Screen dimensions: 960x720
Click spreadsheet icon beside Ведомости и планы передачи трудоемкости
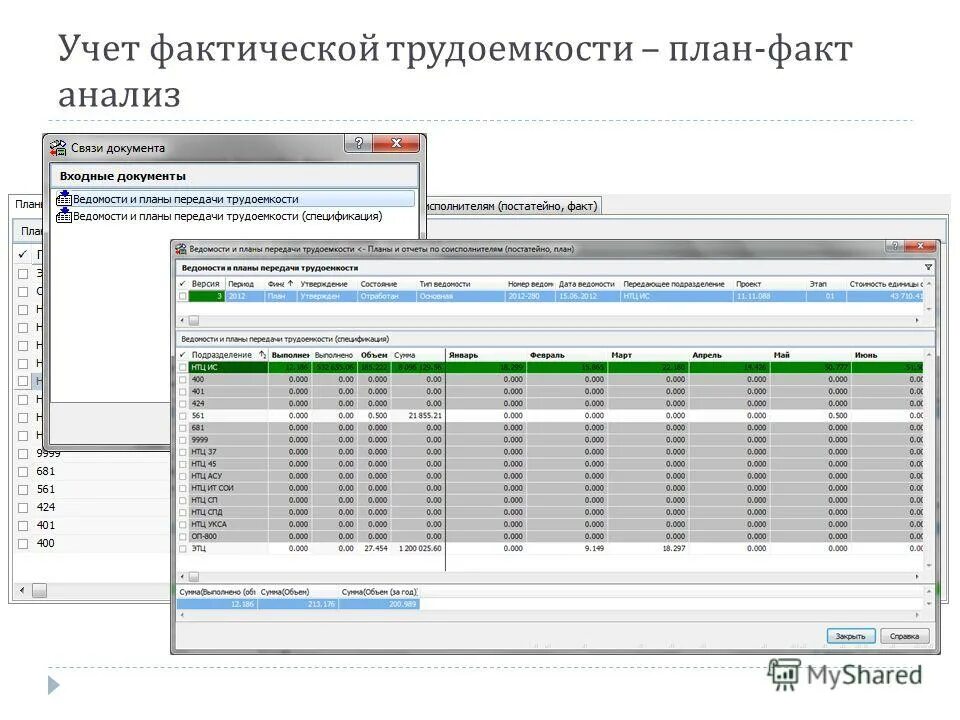(x=65, y=200)
